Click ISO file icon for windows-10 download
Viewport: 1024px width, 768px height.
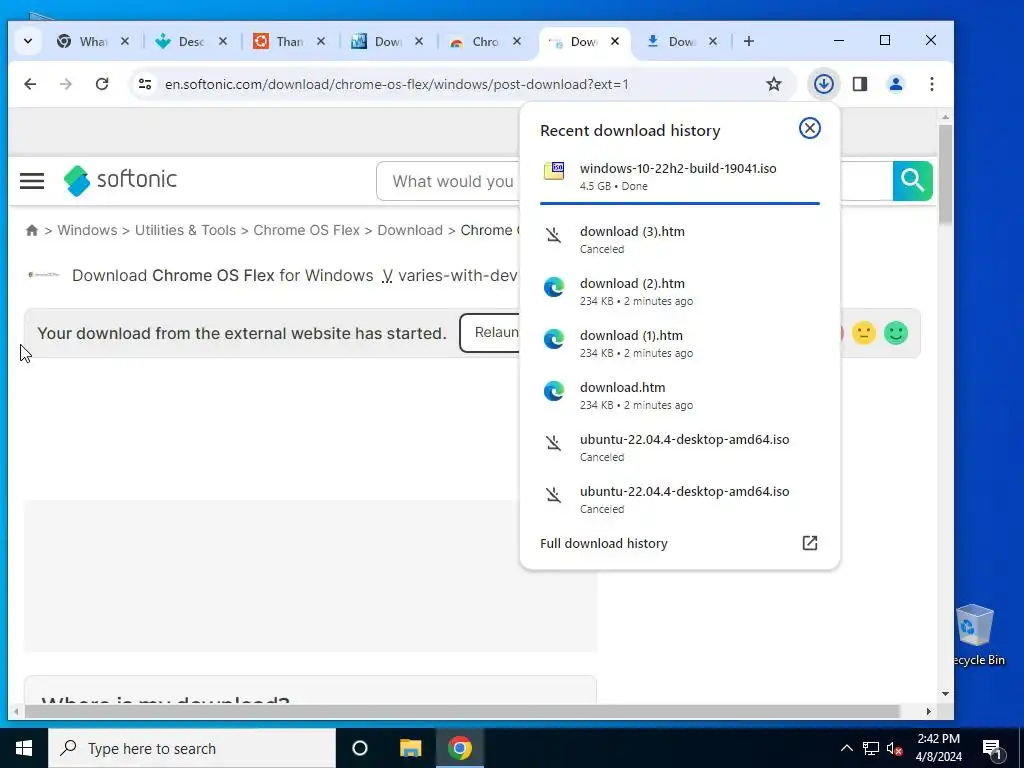(554, 171)
